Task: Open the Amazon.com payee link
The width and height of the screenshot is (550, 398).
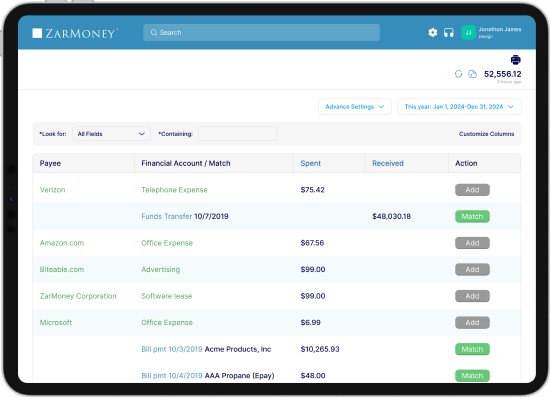Action: click(62, 243)
